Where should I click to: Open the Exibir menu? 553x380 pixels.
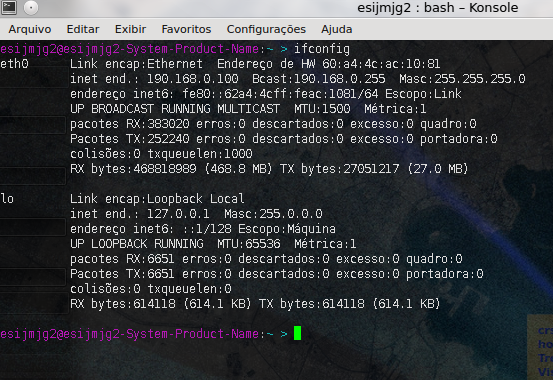pyautogui.click(x=130, y=29)
